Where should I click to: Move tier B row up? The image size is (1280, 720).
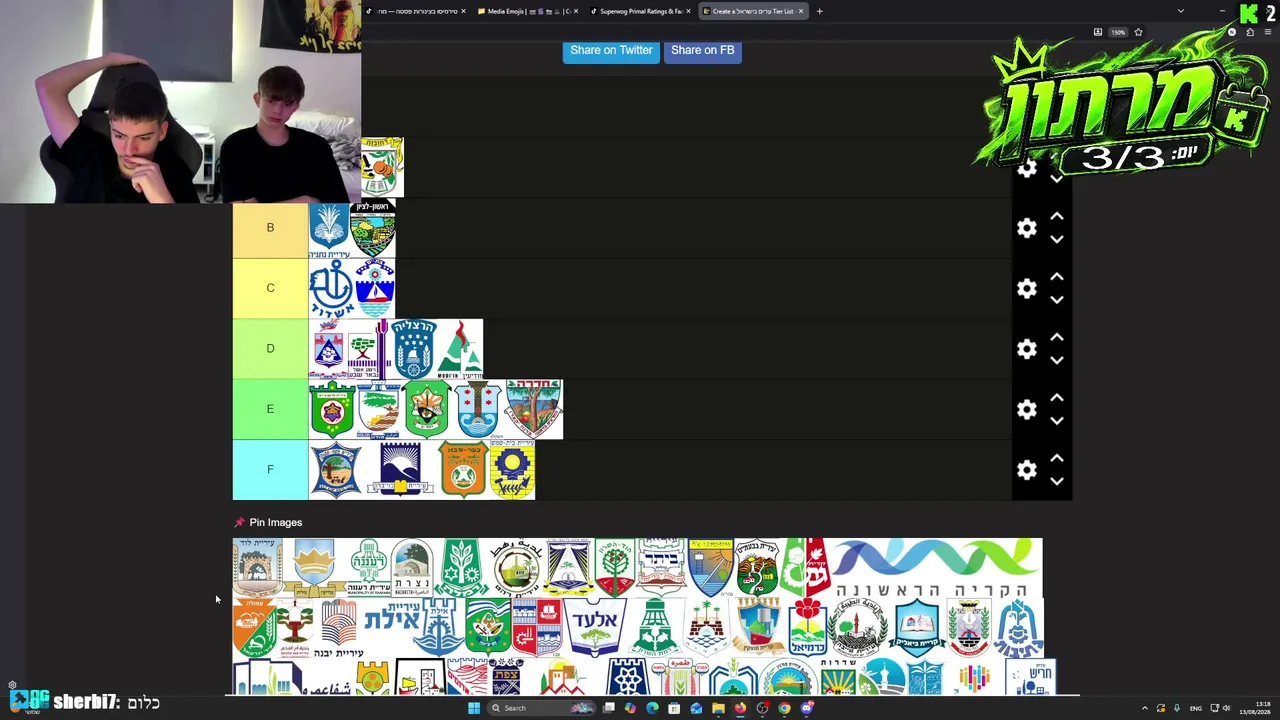[x=1057, y=216]
